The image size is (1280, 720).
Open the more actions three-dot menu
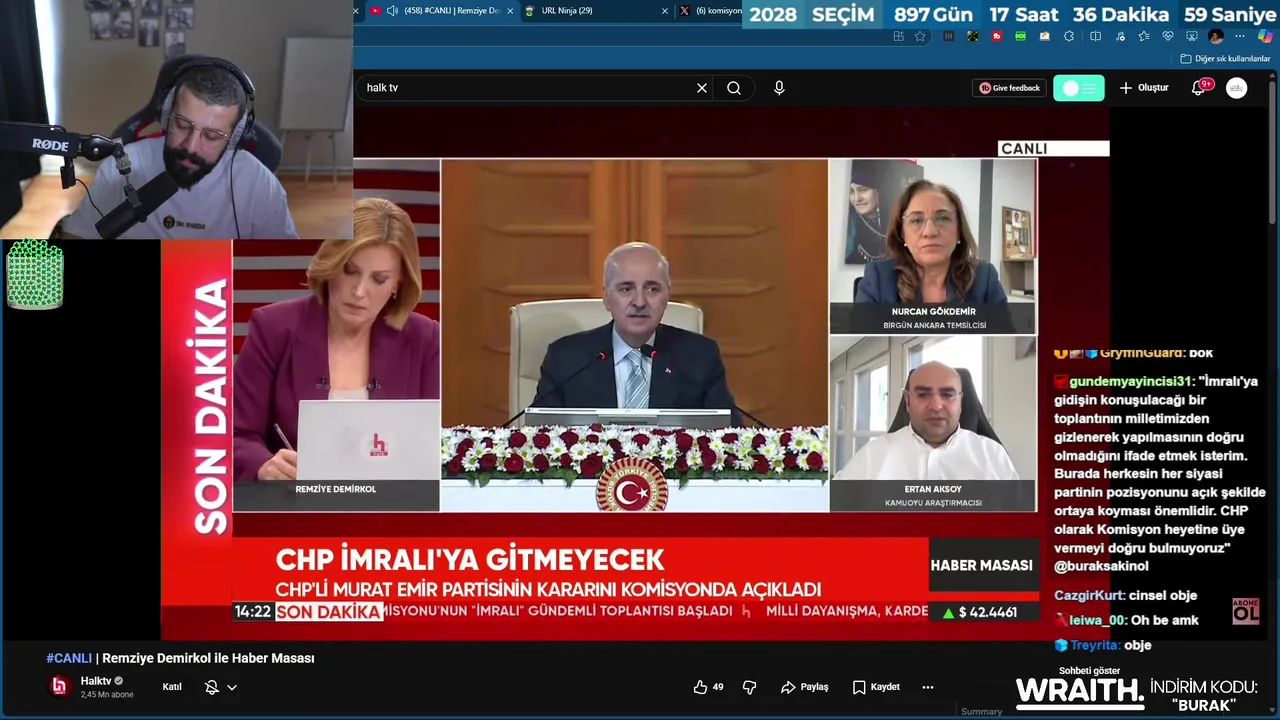(x=928, y=687)
